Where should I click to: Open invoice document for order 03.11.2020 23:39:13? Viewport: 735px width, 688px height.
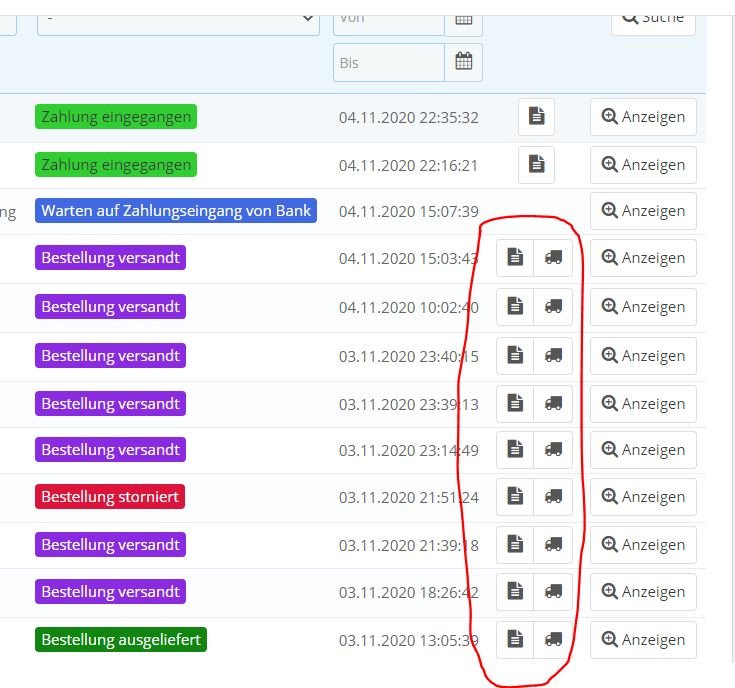pyautogui.click(x=515, y=404)
